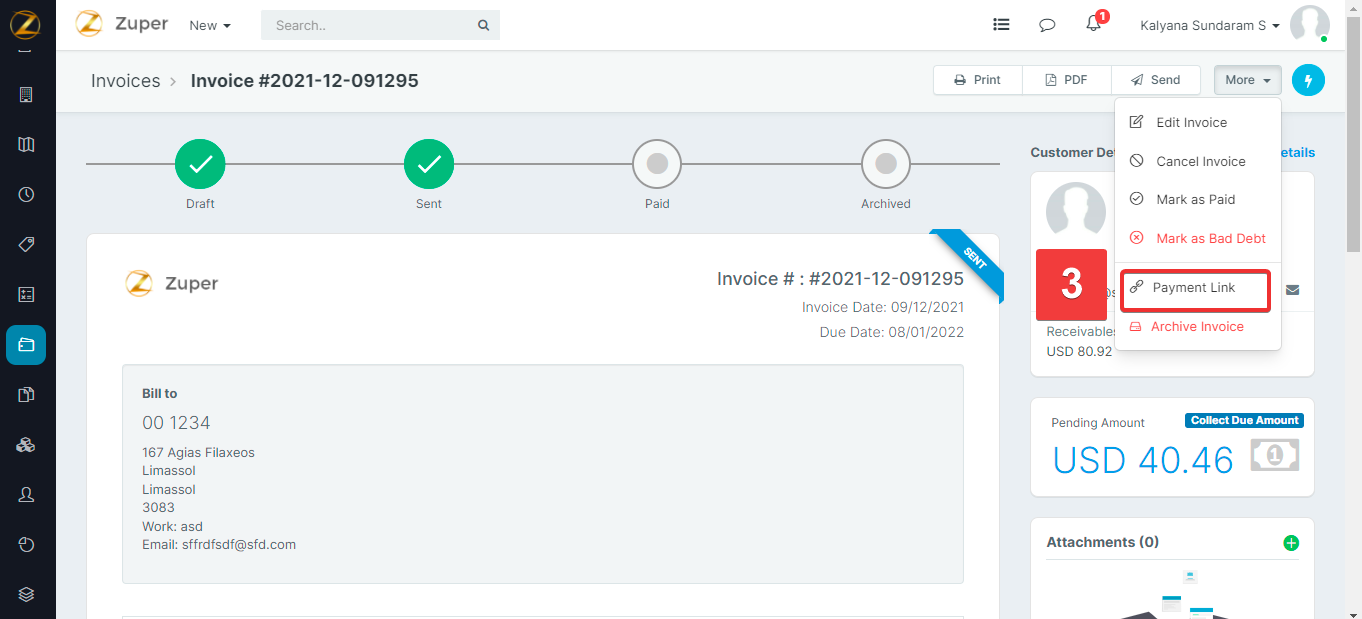Click the blue lightning bolt quick action button
Image resolution: width=1362 pixels, height=619 pixels.
[1308, 80]
